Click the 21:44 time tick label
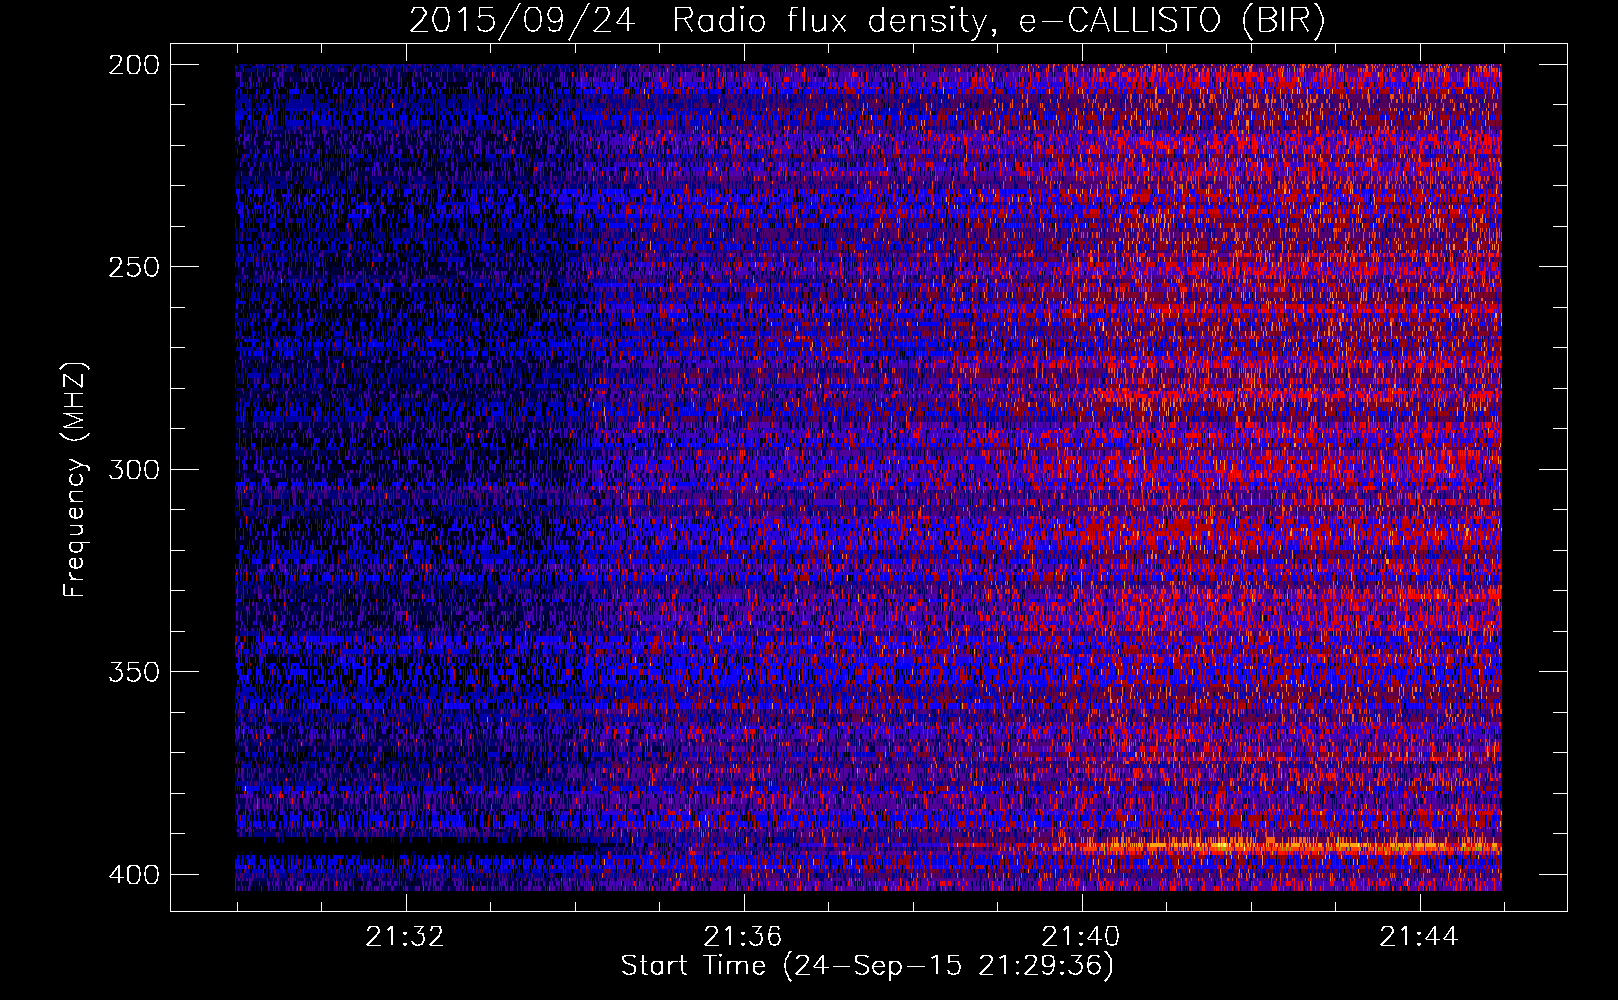This screenshot has width=1618, height=1000. pos(1419,937)
